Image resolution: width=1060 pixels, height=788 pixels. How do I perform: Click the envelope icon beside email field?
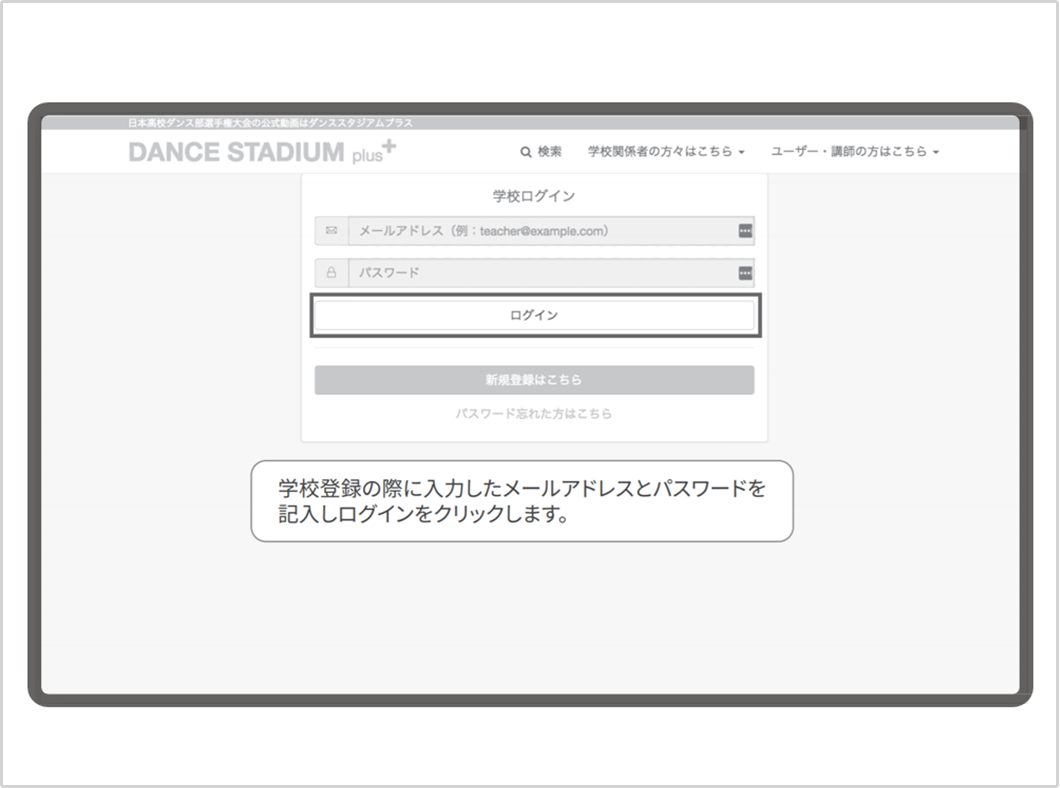[x=331, y=230]
